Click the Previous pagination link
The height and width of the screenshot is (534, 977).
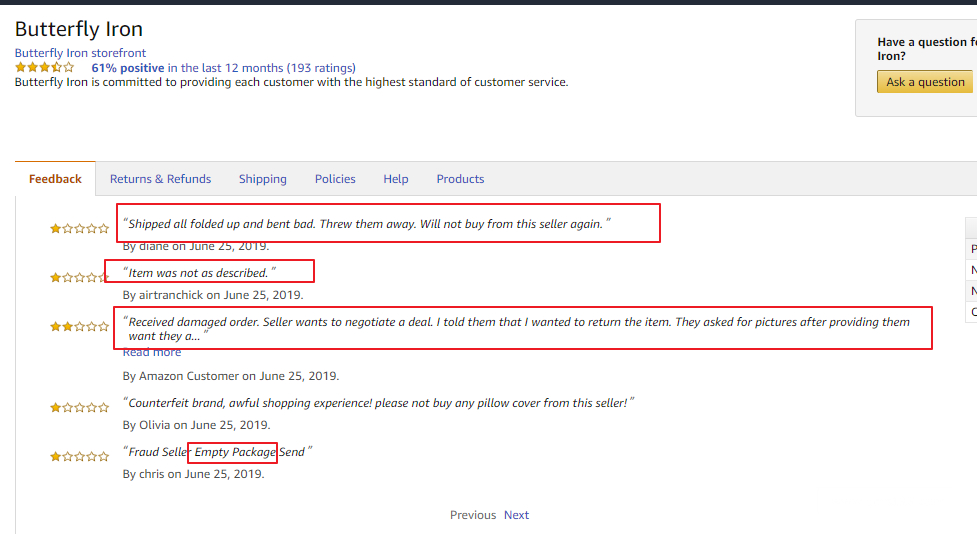472,515
